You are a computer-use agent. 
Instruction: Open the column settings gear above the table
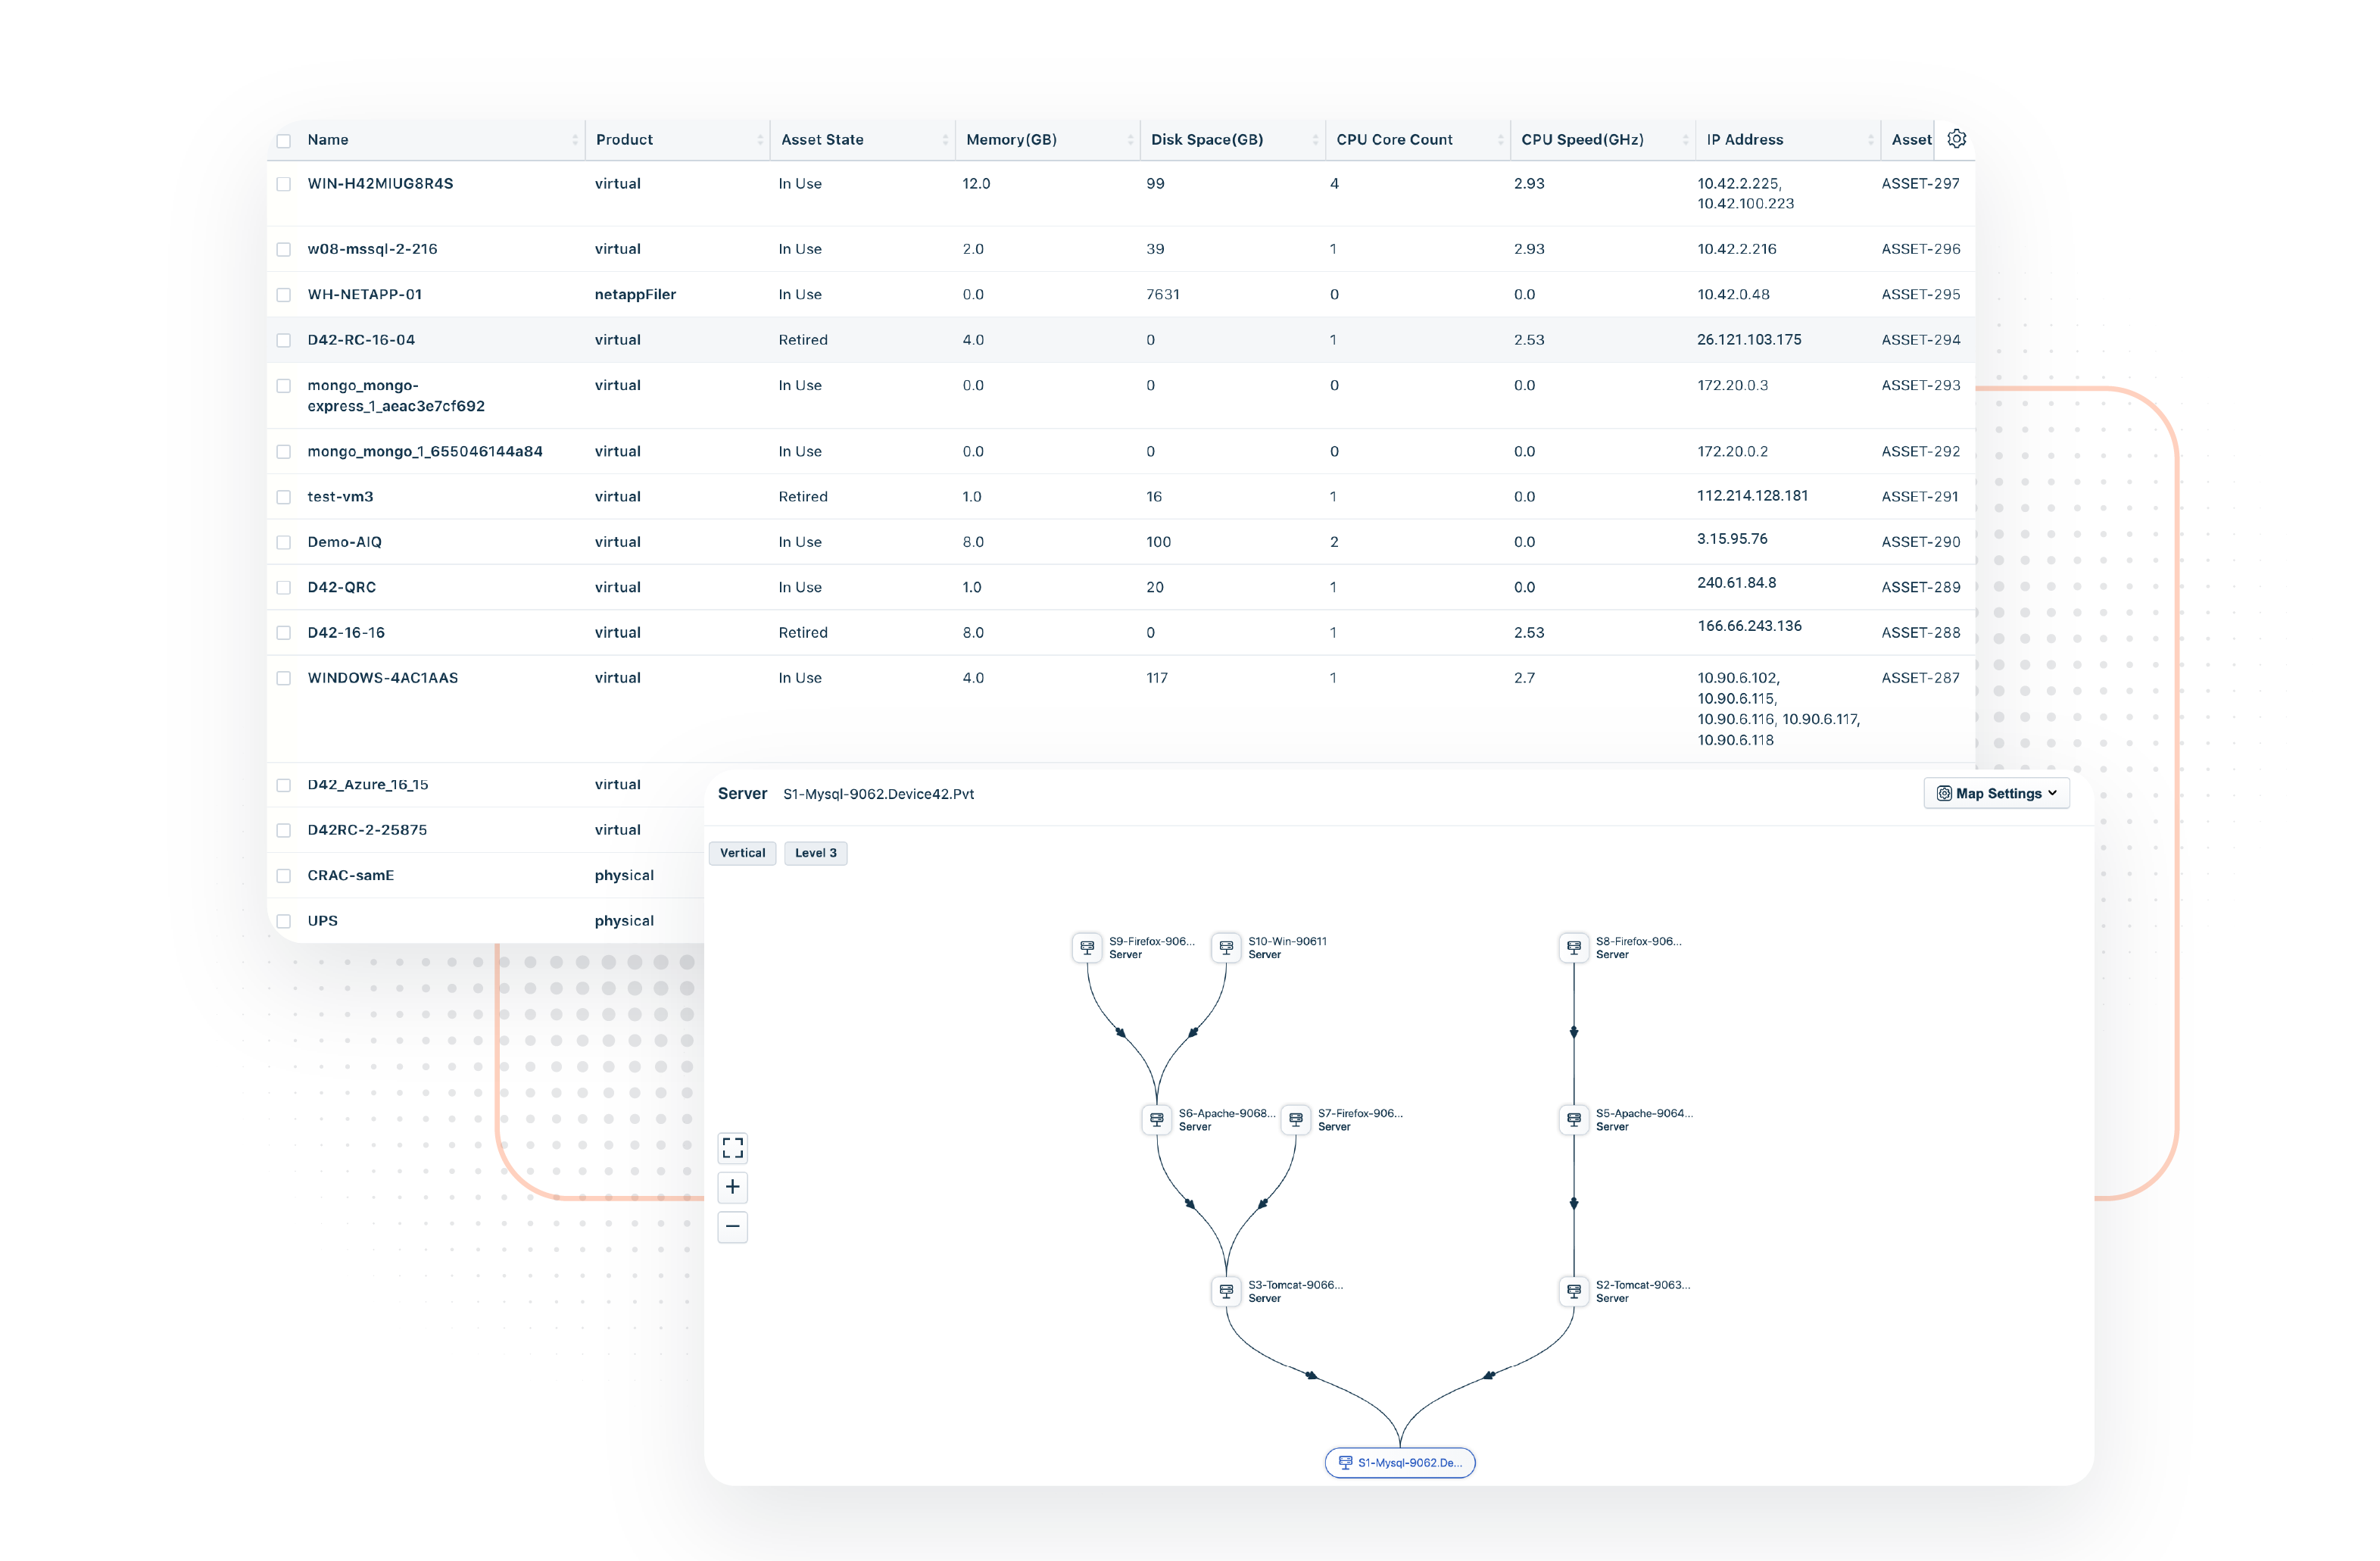pyautogui.click(x=1957, y=139)
